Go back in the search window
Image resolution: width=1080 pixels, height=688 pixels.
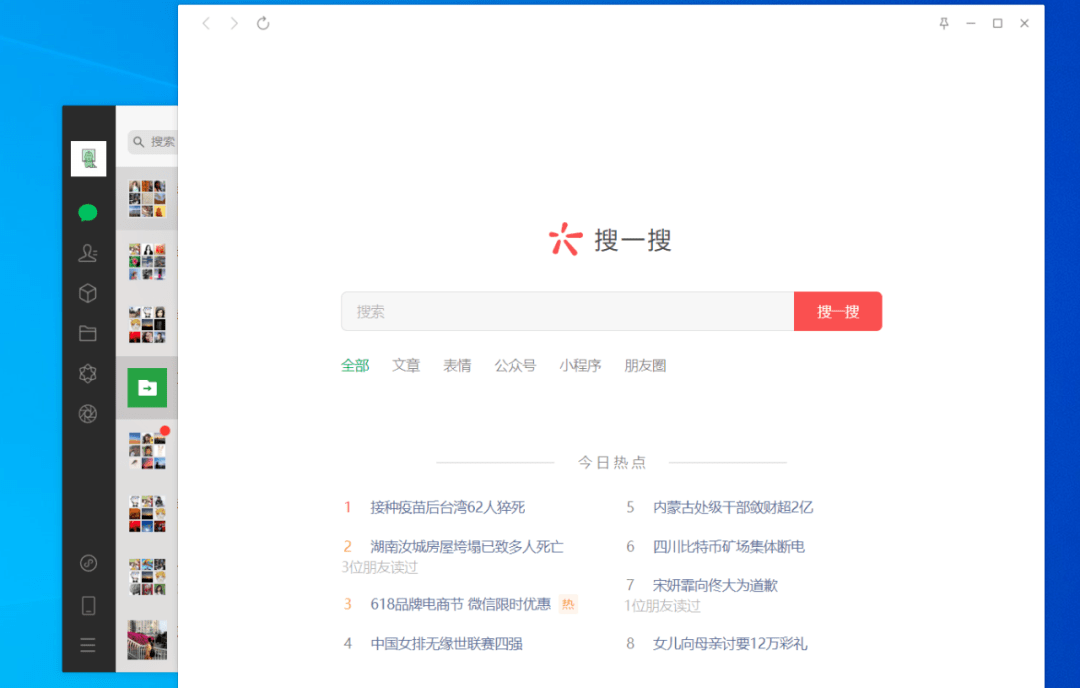pyautogui.click(x=206, y=23)
